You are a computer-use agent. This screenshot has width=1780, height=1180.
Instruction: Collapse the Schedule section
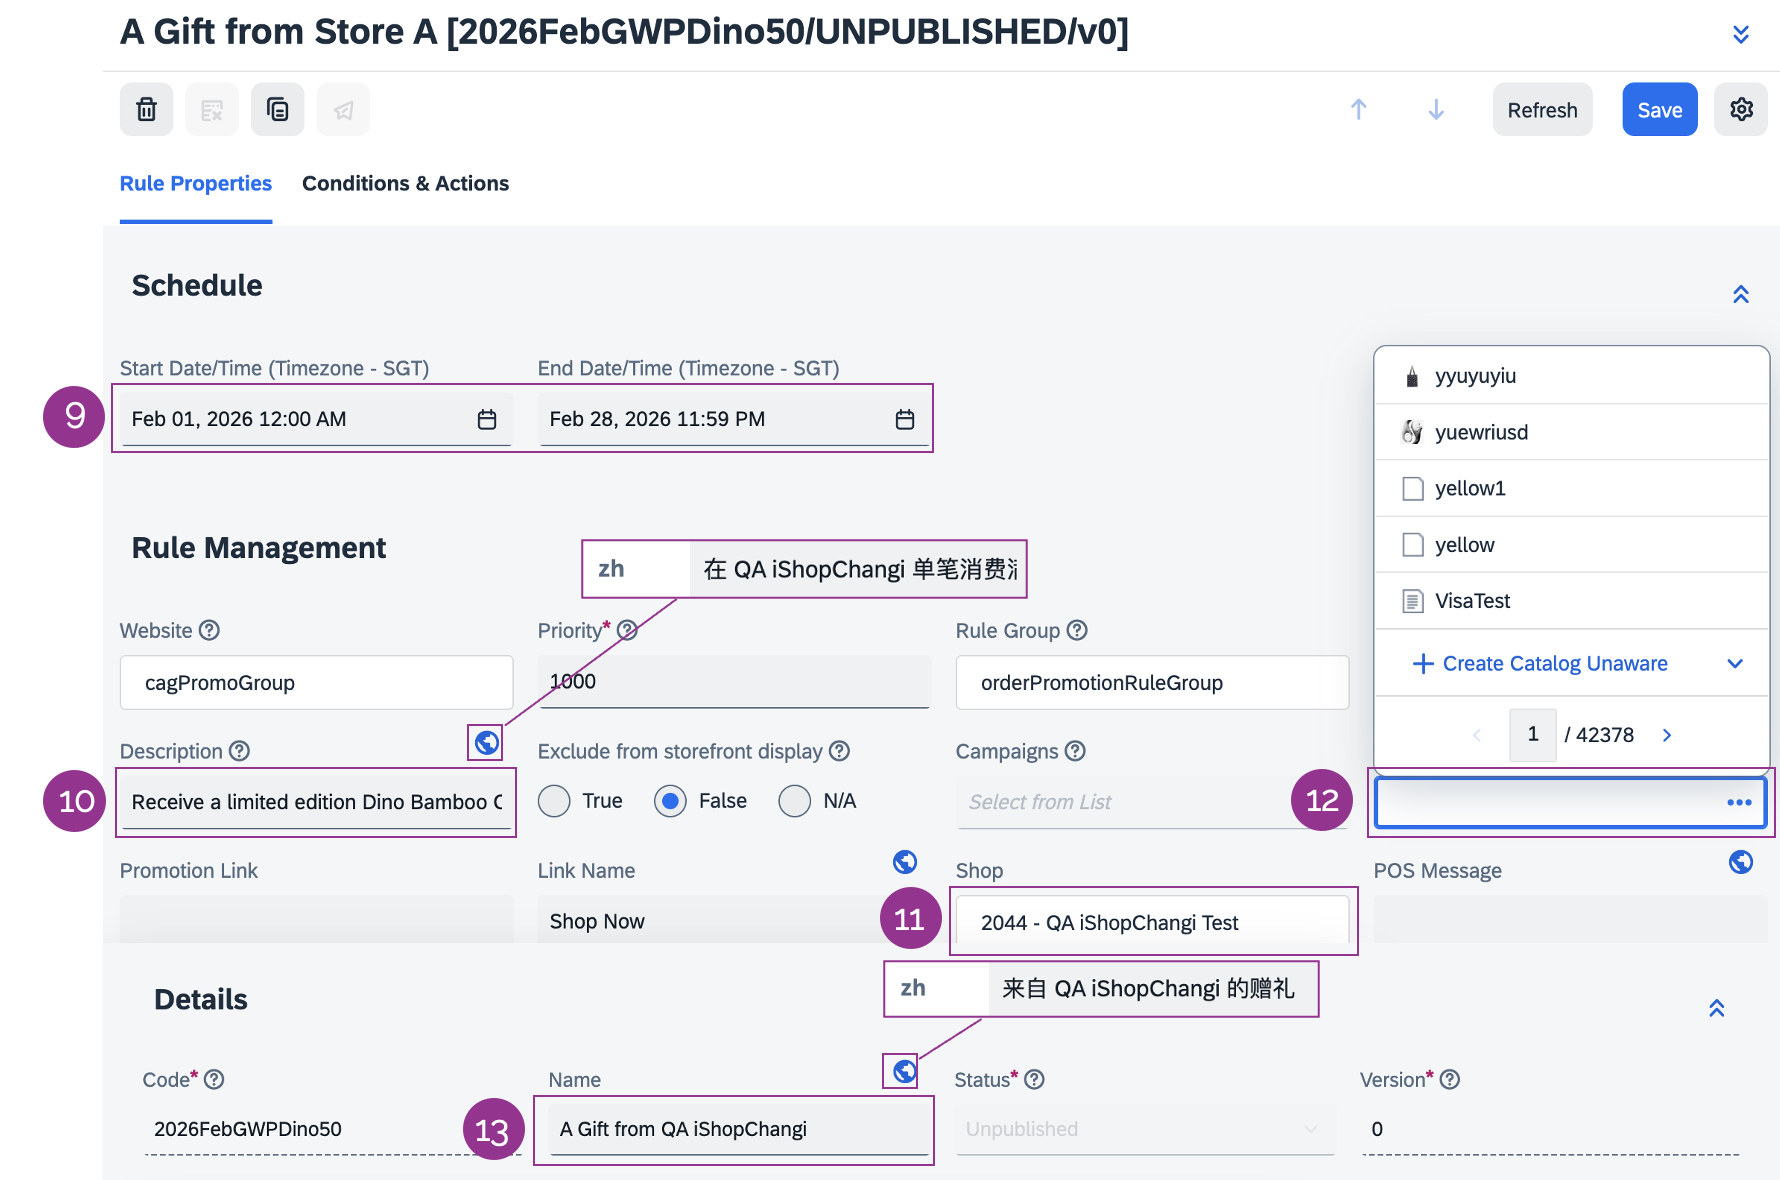(x=1740, y=294)
